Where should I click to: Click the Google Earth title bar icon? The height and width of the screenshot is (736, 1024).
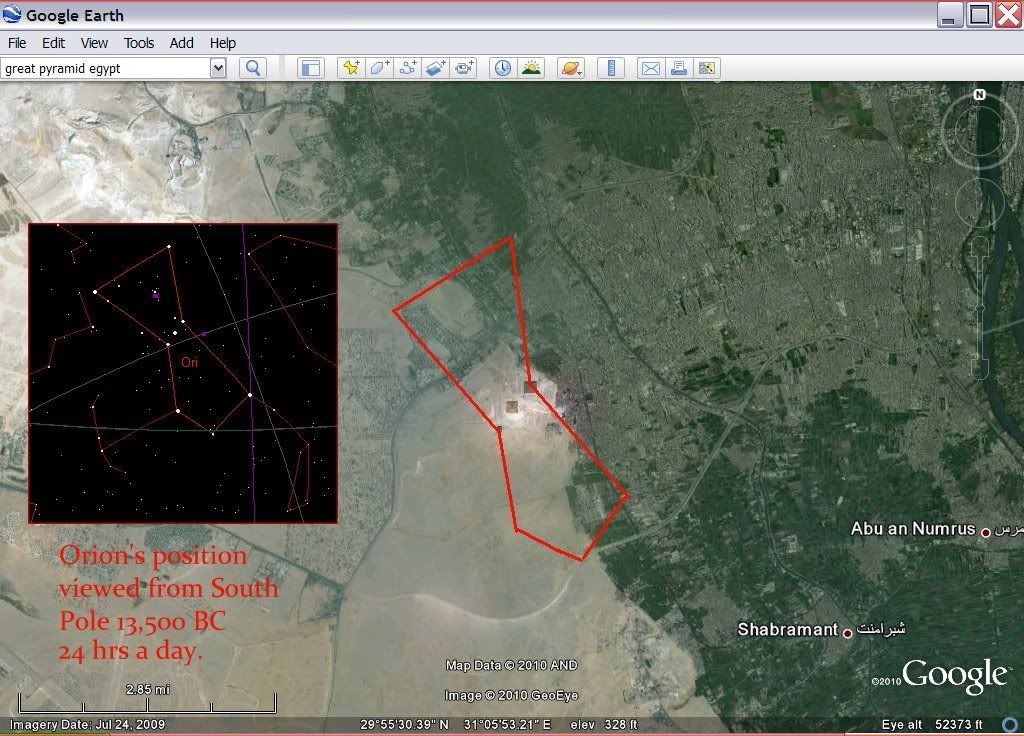[x=12, y=14]
